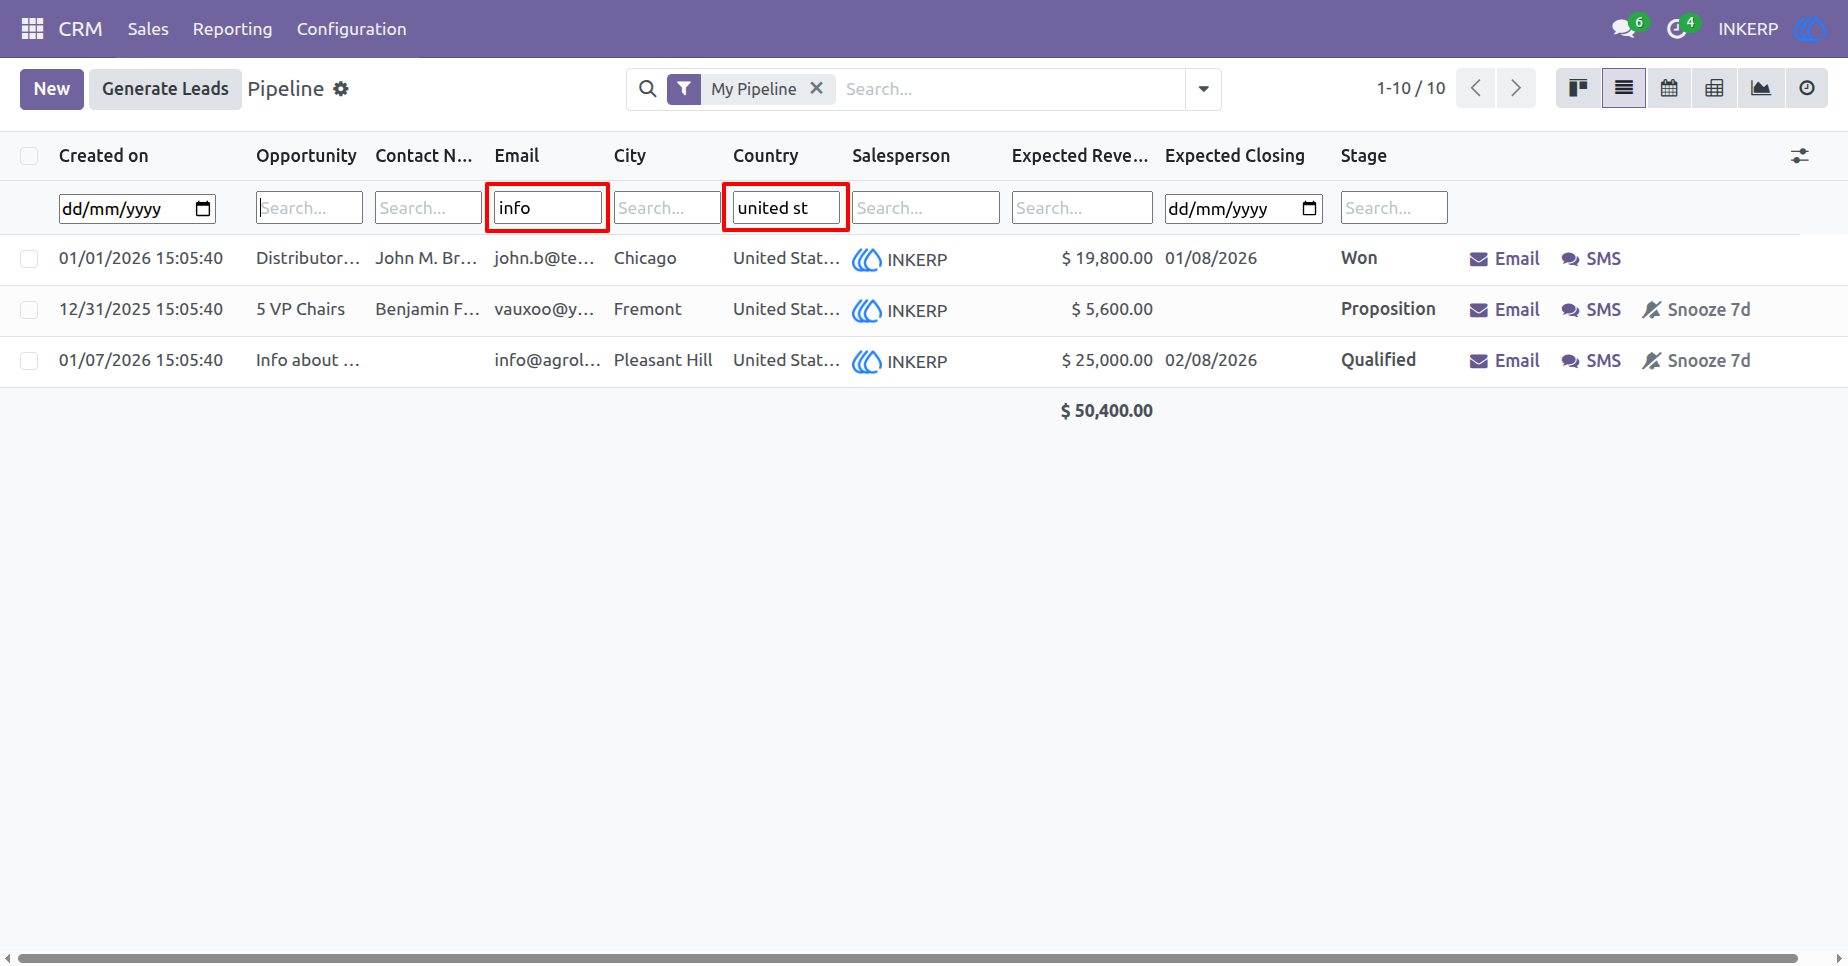Open optional columns adjust icon
The image size is (1848, 966).
click(1800, 156)
